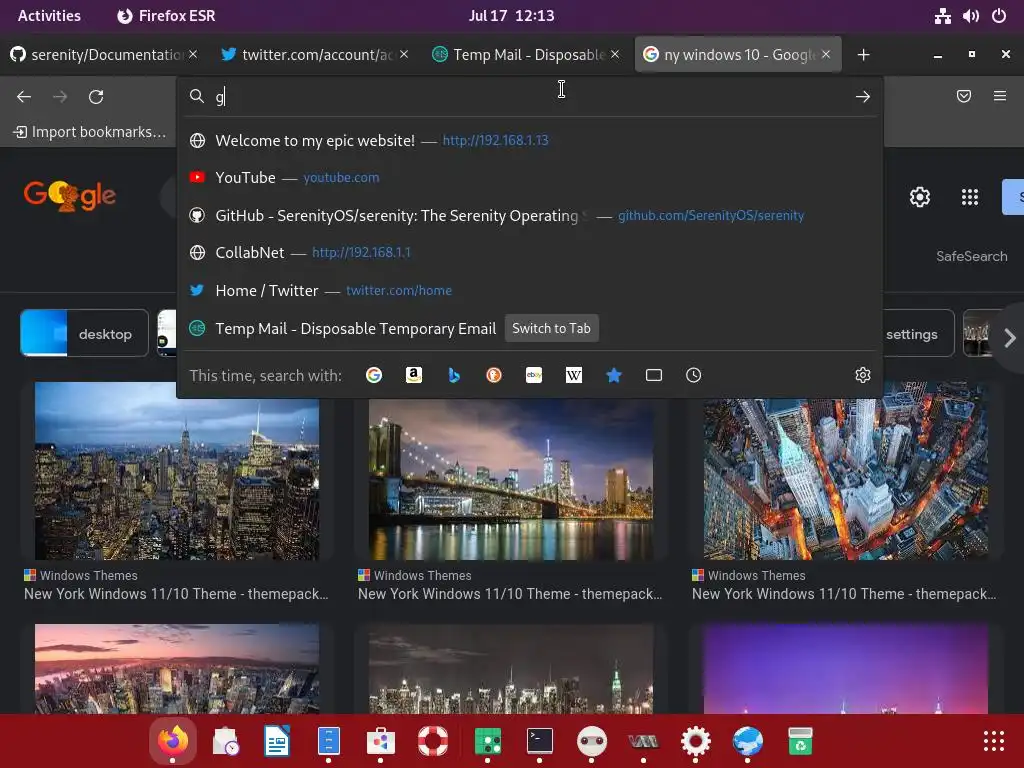Select the desktop filter chip
Viewport: 1024px width, 768px height.
pyautogui.click(x=84, y=333)
